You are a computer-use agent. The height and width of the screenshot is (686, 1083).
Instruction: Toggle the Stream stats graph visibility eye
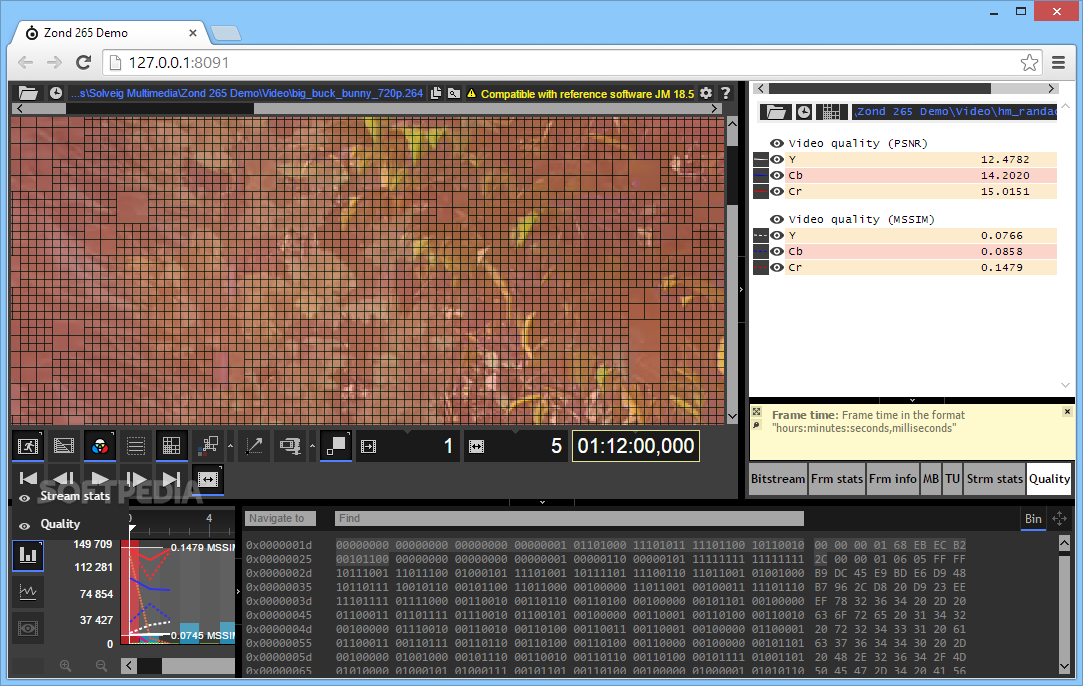click(x=25, y=498)
